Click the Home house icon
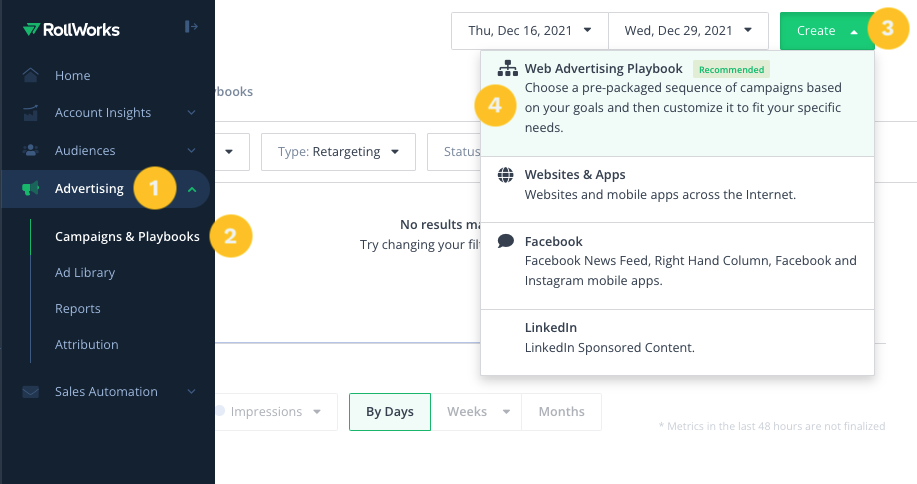The width and height of the screenshot is (917, 484). click(30, 75)
